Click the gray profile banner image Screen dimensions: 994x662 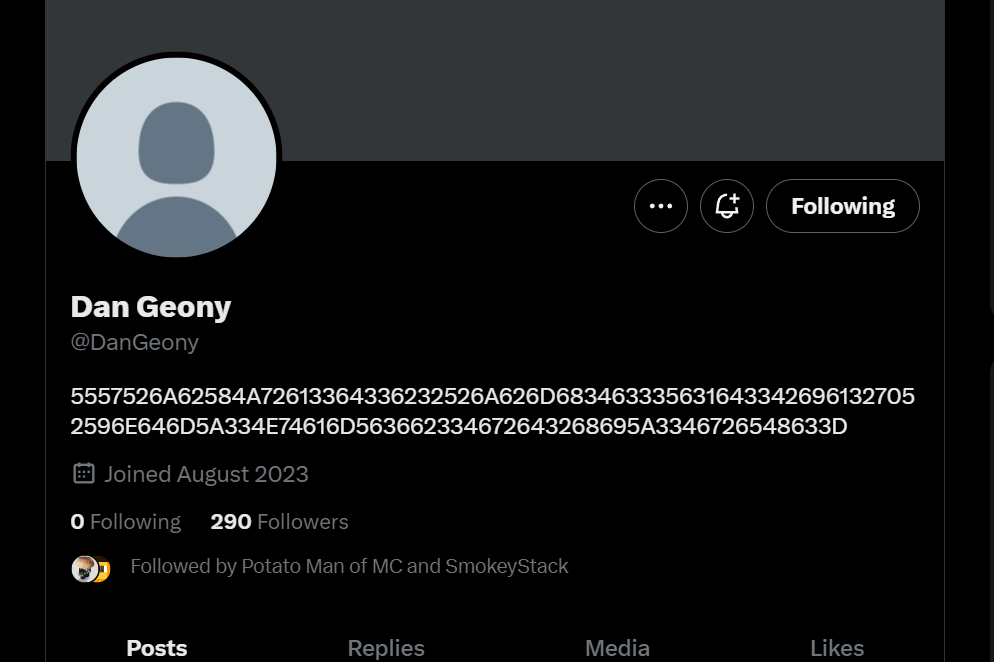(x=600, y=80)
